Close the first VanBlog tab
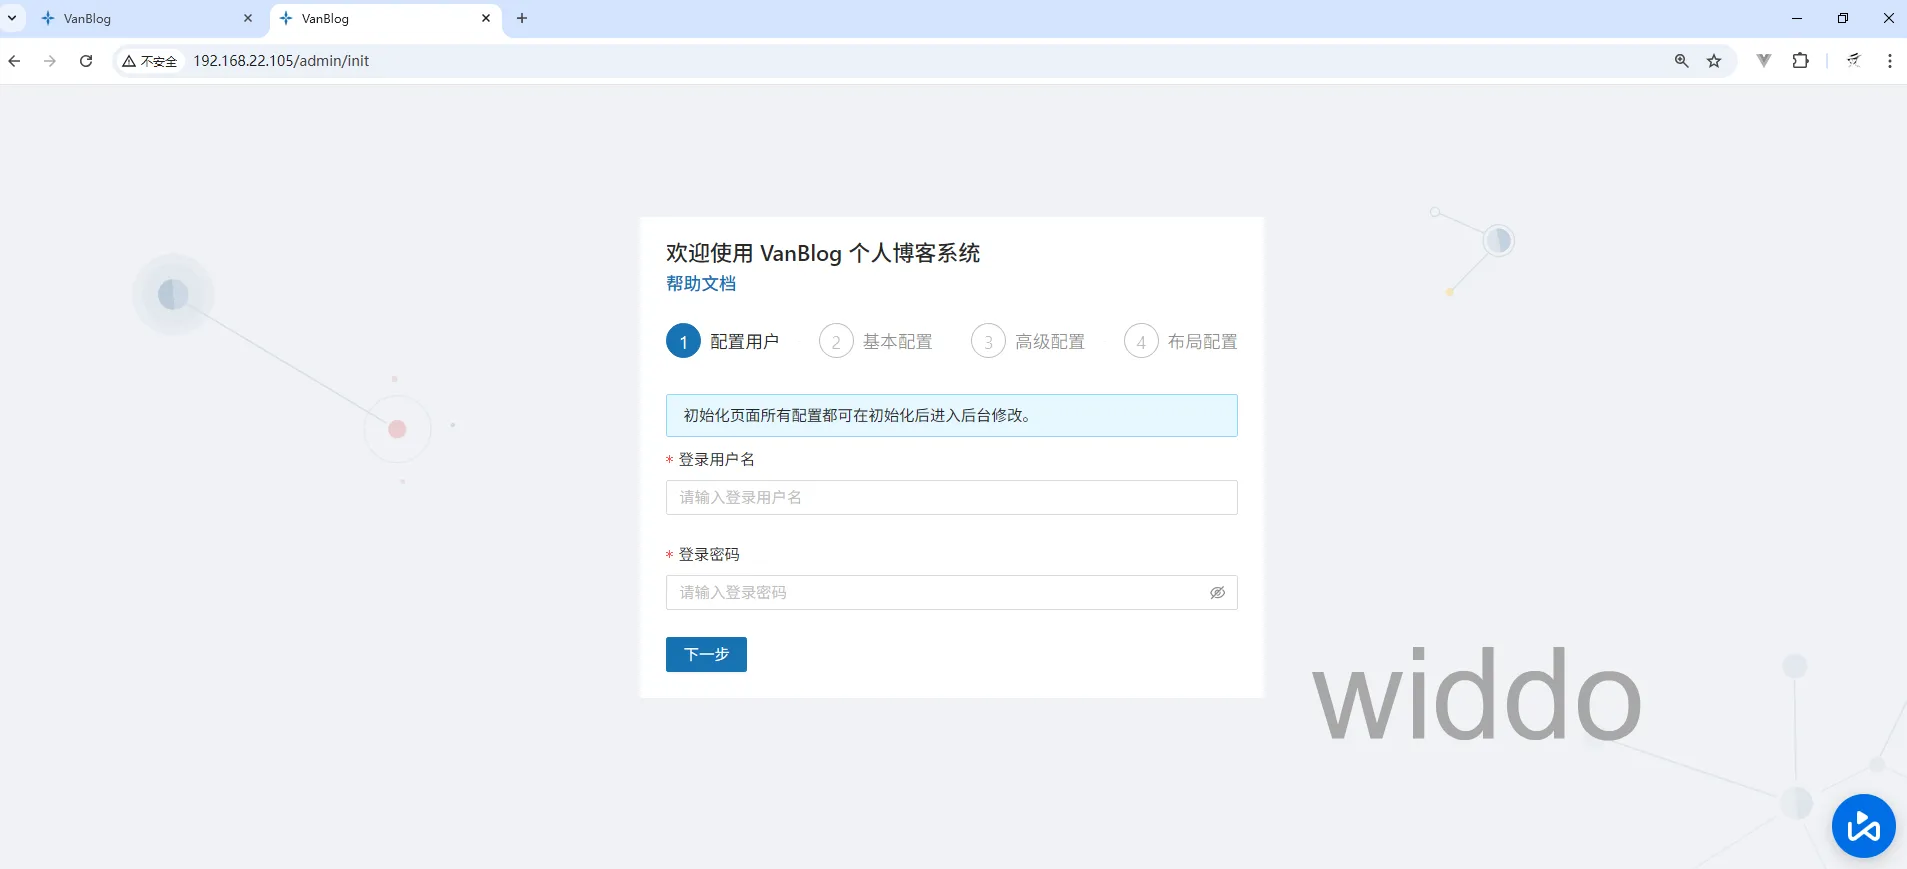The height and width of the screenshot is (869, 1907). pyautogui.click(x=248, y=18)
